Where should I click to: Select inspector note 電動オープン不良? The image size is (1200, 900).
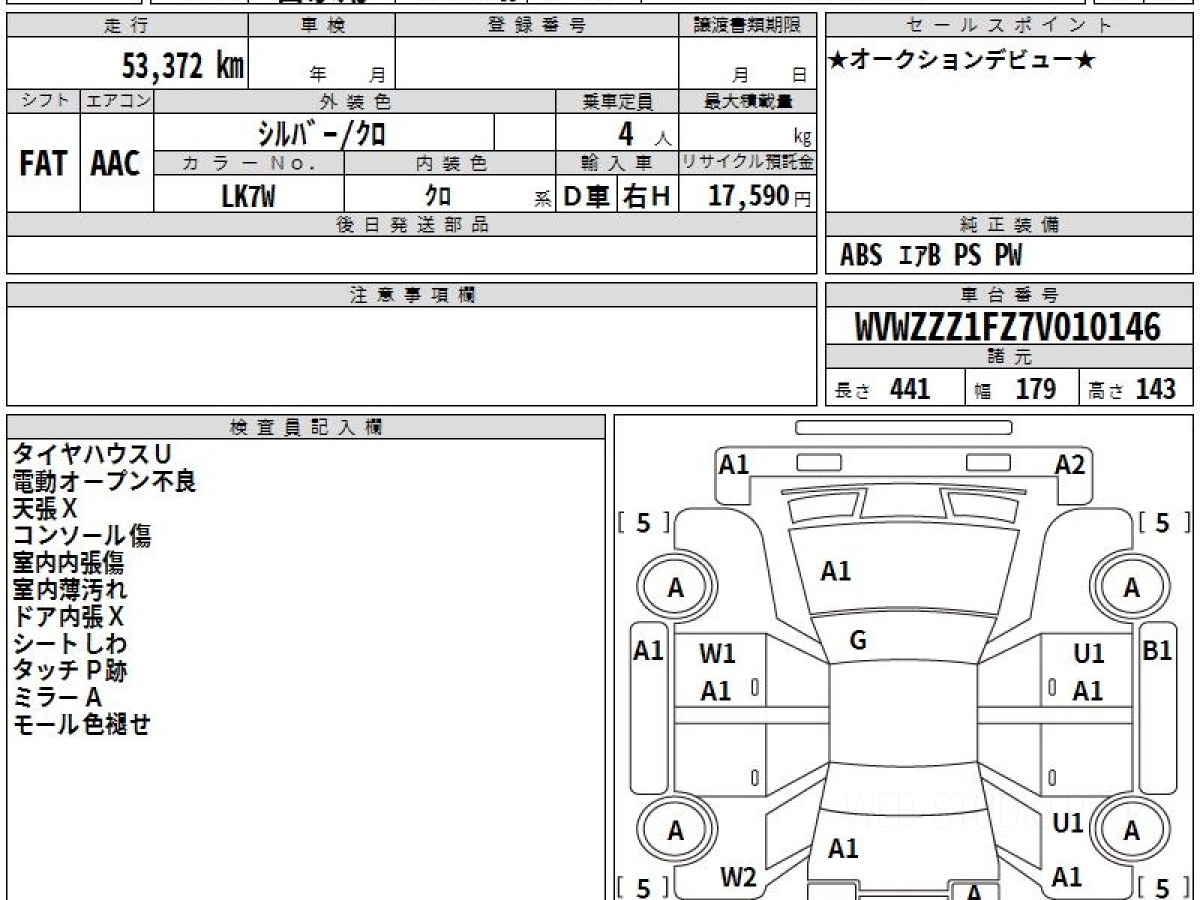coord(104,482)
